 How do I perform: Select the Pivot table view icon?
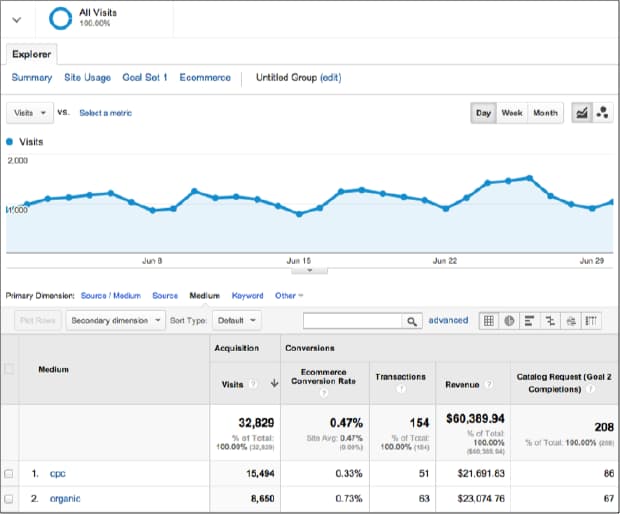tap(592, 321)
